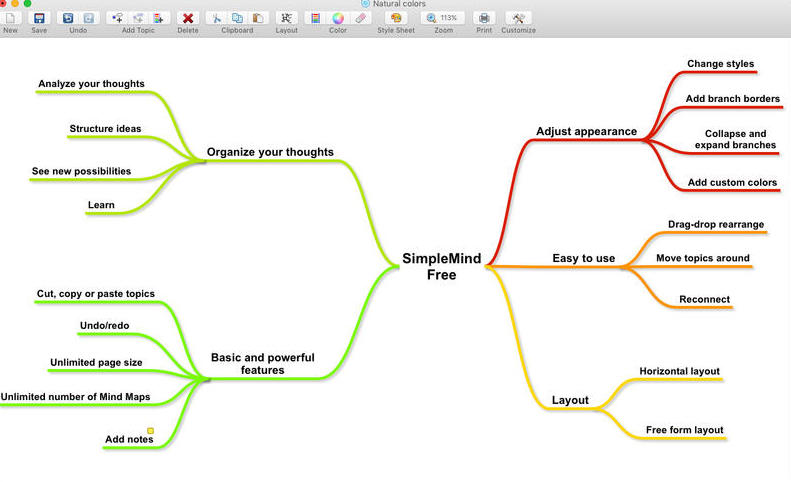The height and width of the screenshot is (482, 791).
Task: Select the 'Change styles' topic
Action: 720,64
